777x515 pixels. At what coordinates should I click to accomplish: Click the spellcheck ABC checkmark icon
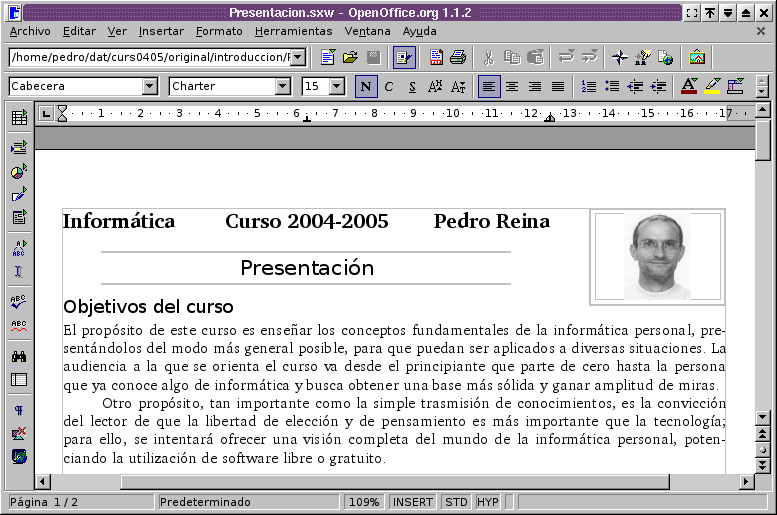click(19, 301)
